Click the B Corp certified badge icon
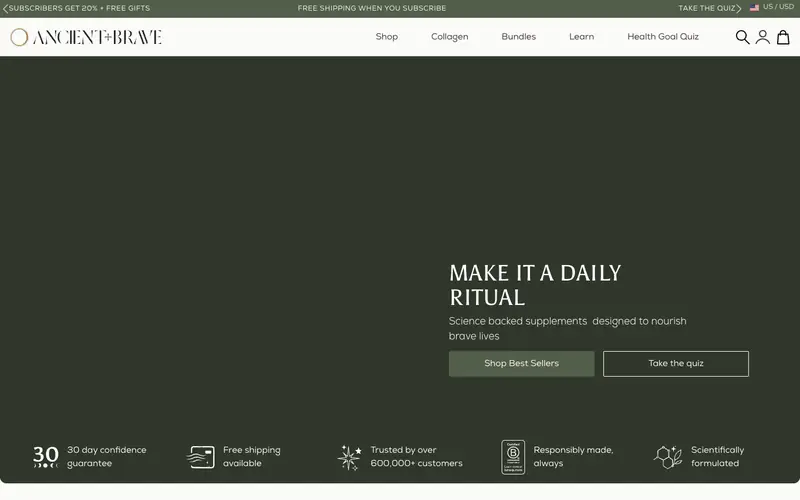 click(x=513, y=457)
